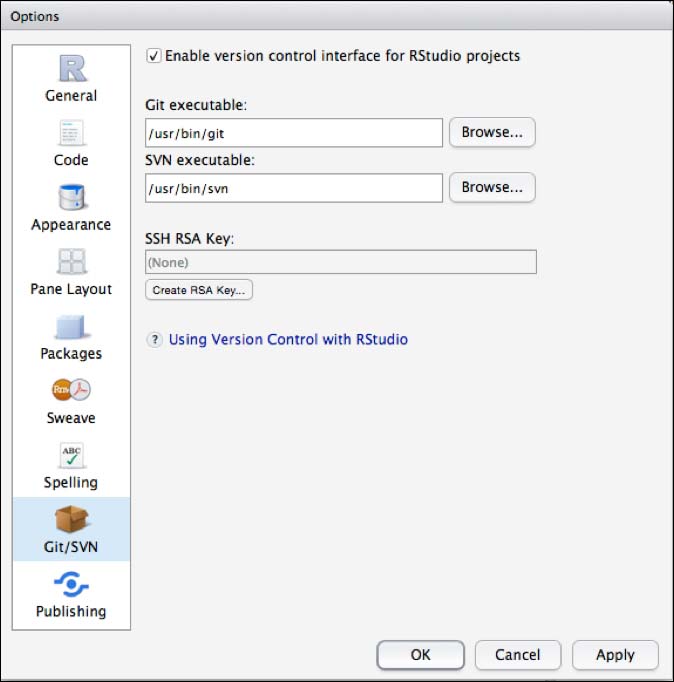Switch to Publishing tab label
The width and height of the screenshot is (674, 682).
pos(71,611)
